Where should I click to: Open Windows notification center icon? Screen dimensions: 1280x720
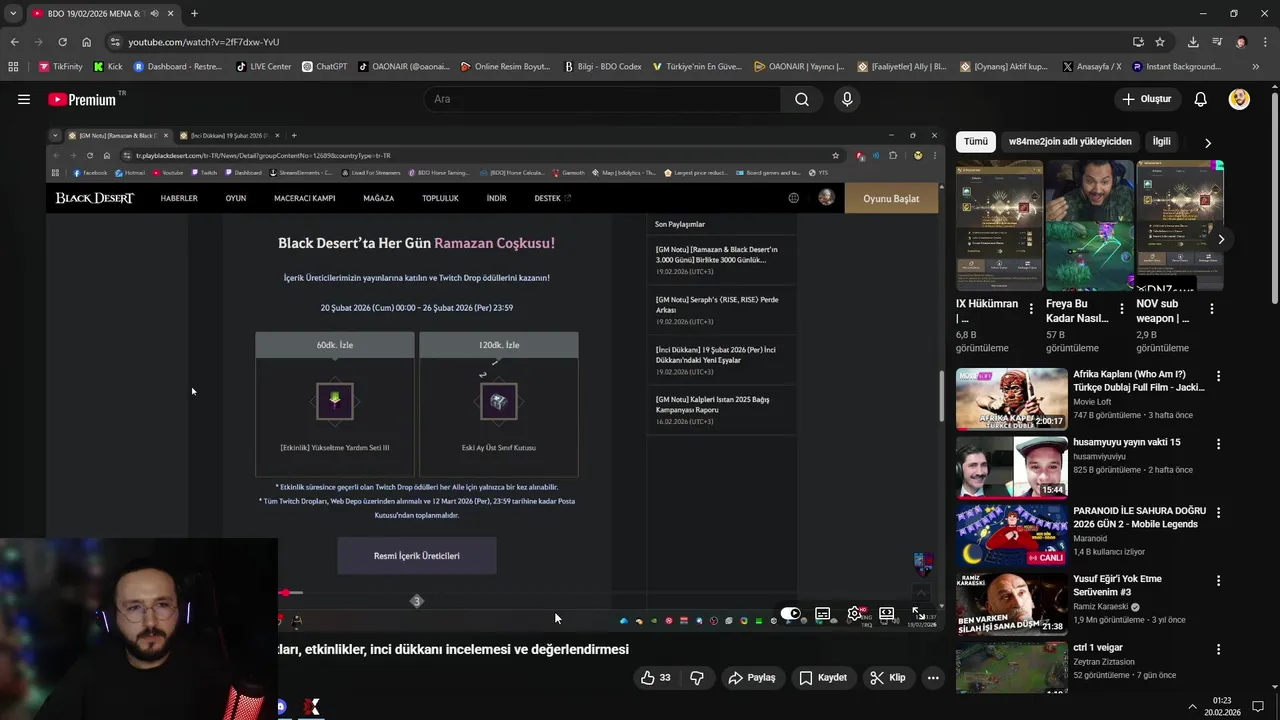[x=1258, y=706]
